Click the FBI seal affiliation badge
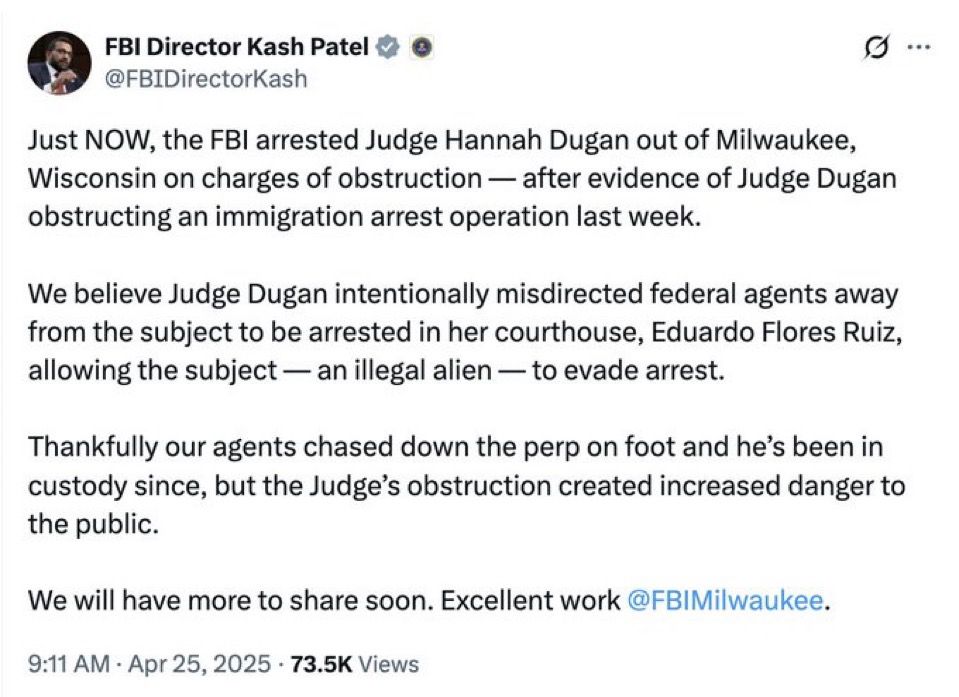Image resolution: width=959 pixels, height=697 pixels. [x=422, y=47]
